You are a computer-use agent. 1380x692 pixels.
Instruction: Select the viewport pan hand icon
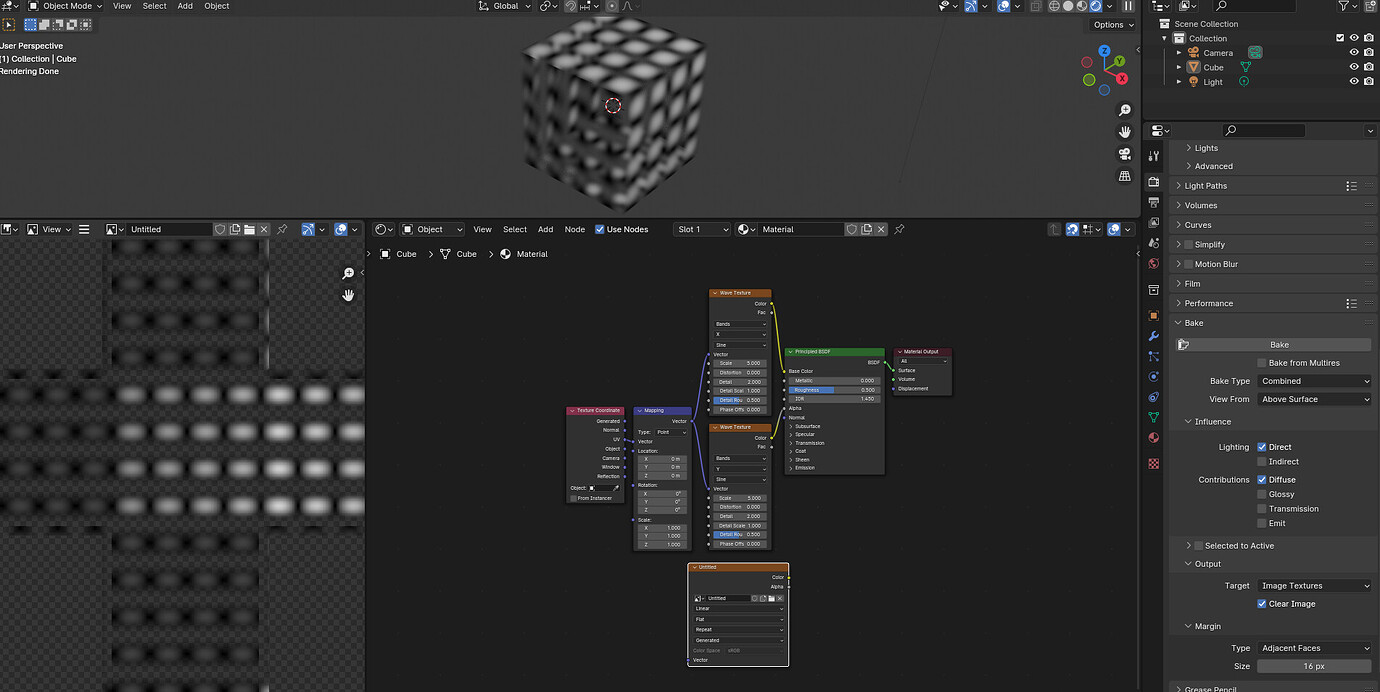(1125, 132)
